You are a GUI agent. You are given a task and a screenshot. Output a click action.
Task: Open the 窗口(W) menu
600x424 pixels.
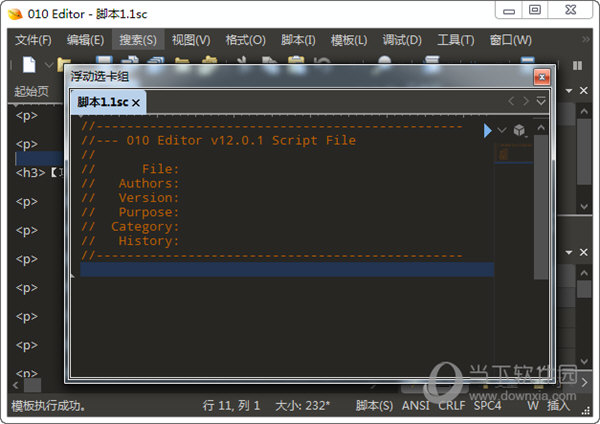tap(510, 40)
